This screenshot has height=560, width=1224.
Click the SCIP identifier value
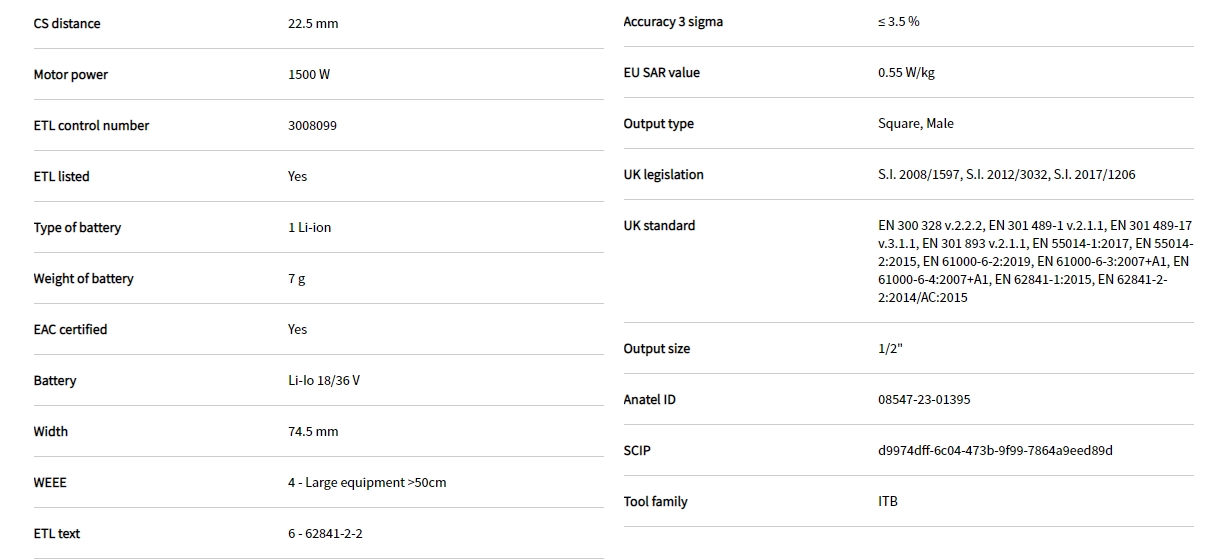995,451
